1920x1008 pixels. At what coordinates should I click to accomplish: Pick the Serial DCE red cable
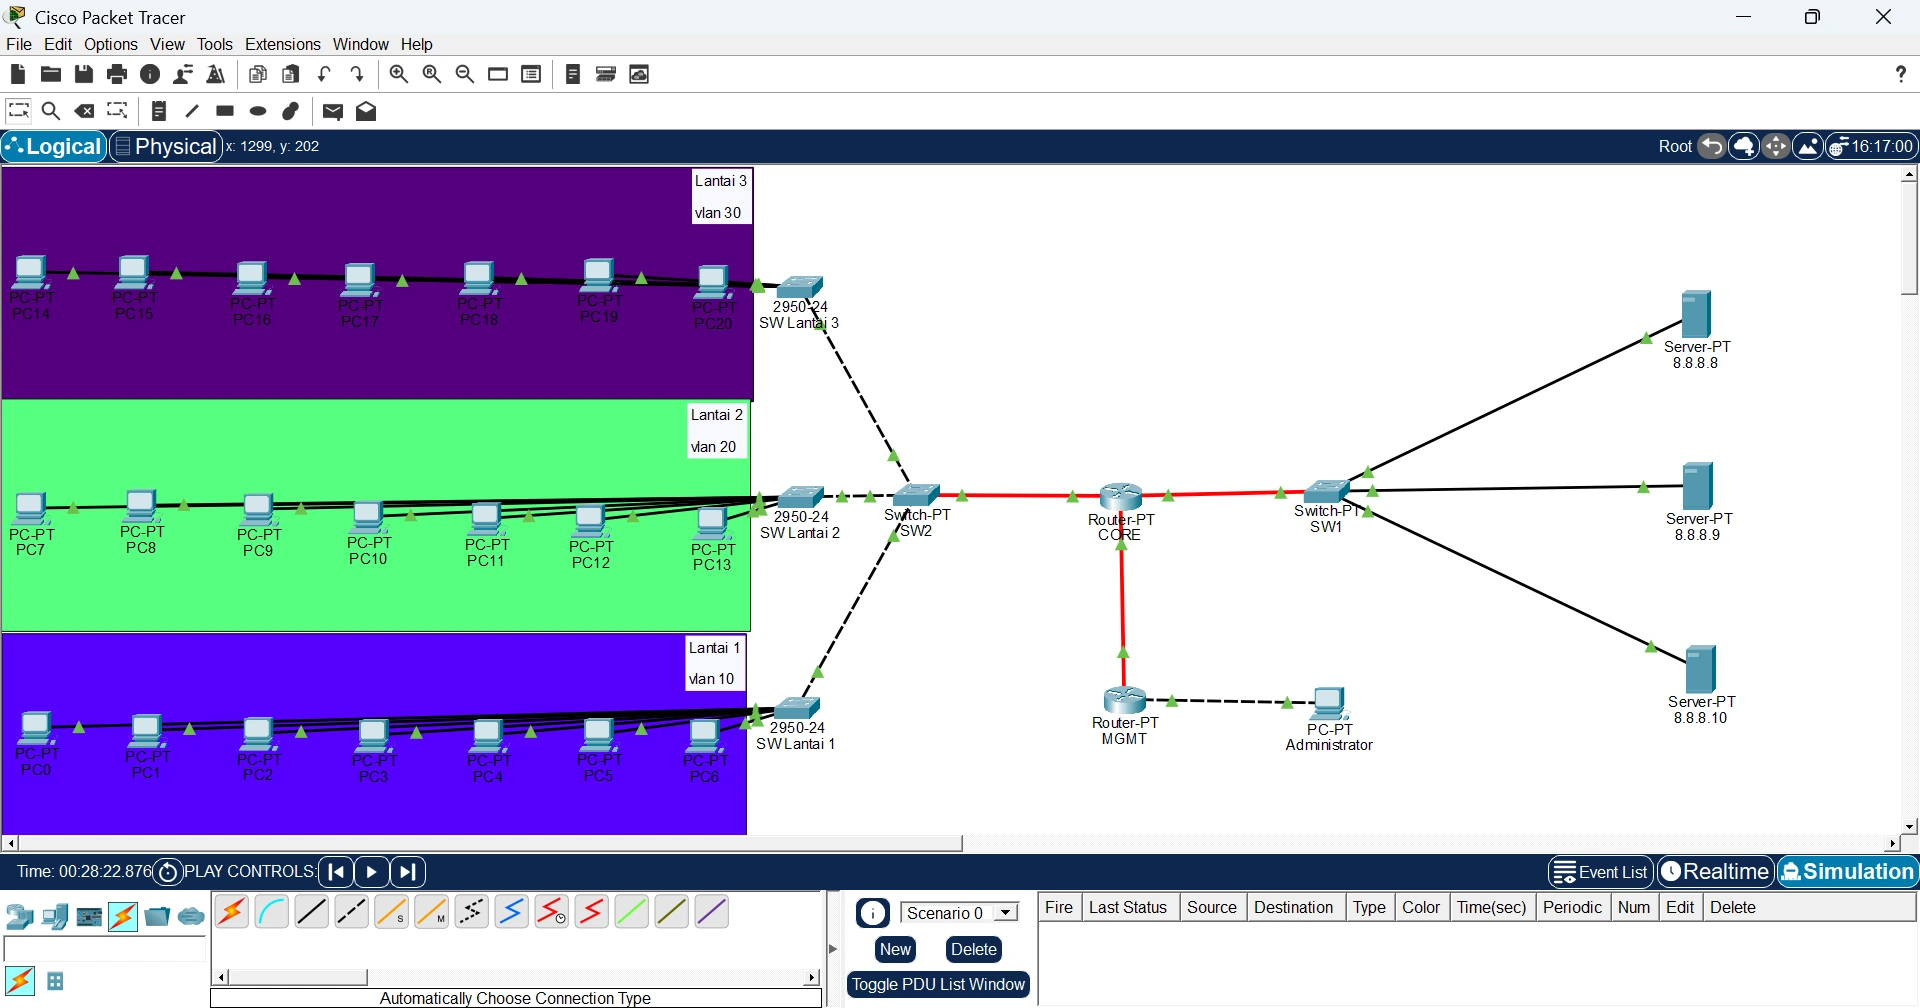point(552,912)
